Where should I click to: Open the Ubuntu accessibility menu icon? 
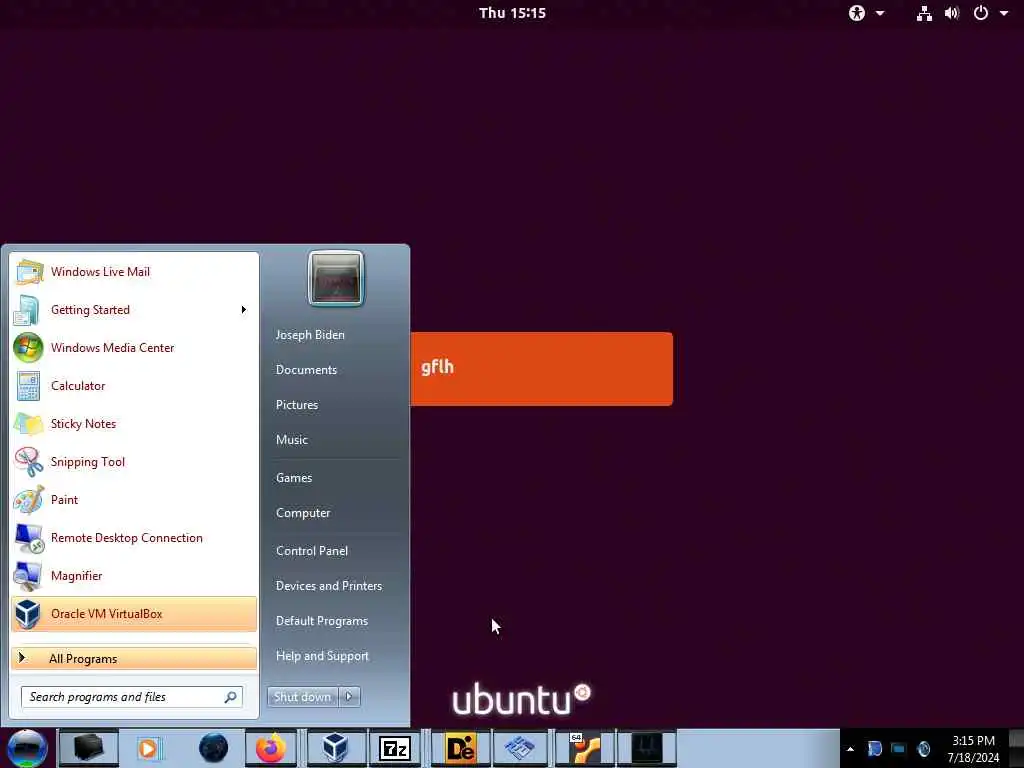tap(857, 13)
